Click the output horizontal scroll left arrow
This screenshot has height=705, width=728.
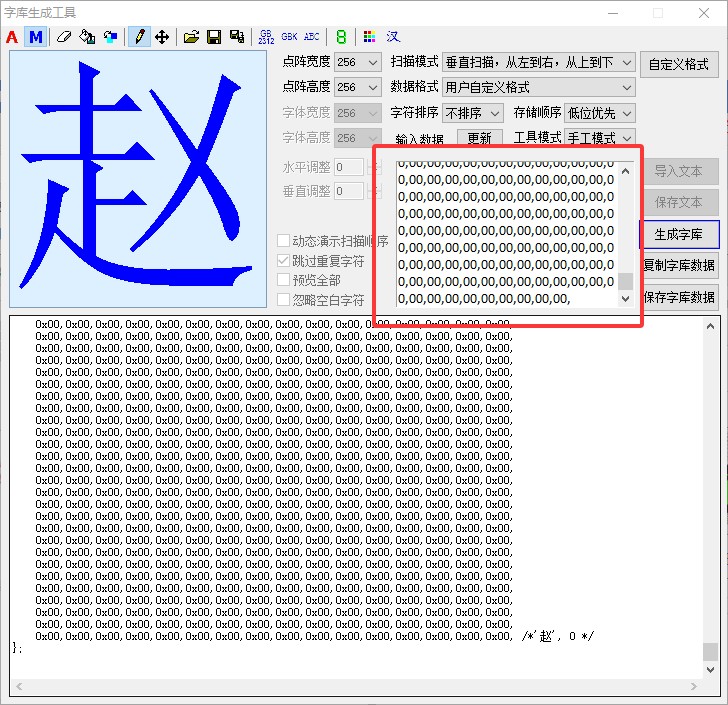[x=19, y=686]
